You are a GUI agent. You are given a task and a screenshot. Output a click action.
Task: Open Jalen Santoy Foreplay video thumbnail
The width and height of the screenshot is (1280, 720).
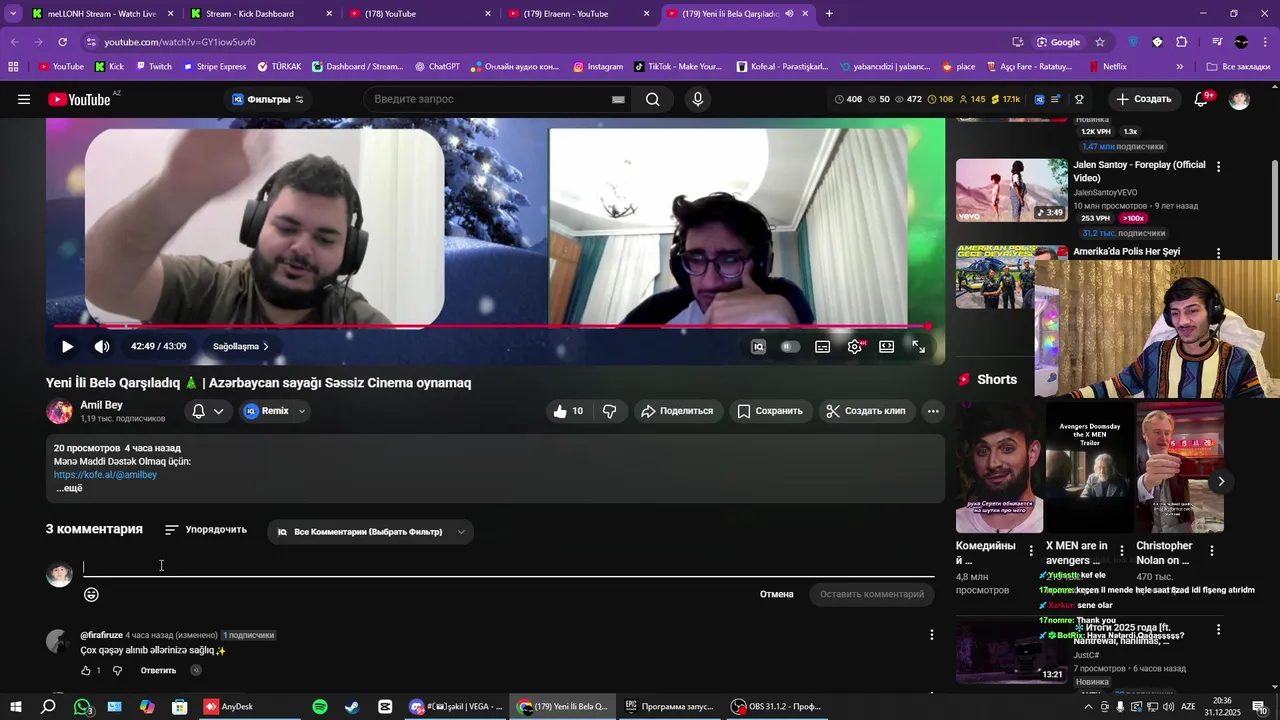click(1011, 190)
